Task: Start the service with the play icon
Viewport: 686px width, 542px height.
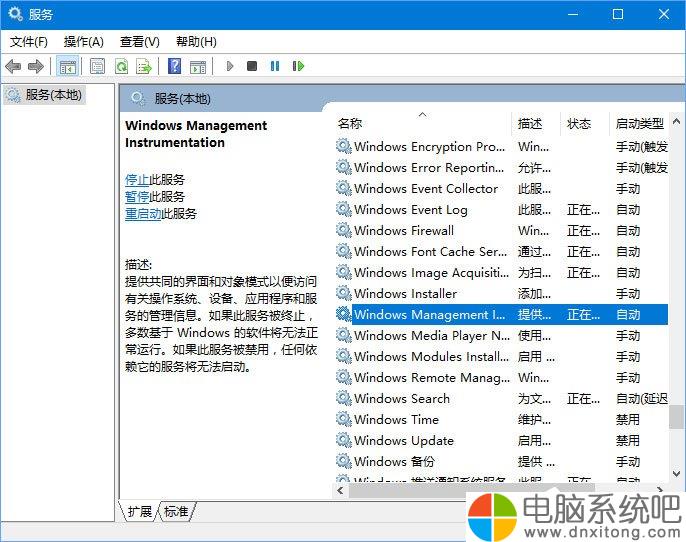Action: click(230, 66)
